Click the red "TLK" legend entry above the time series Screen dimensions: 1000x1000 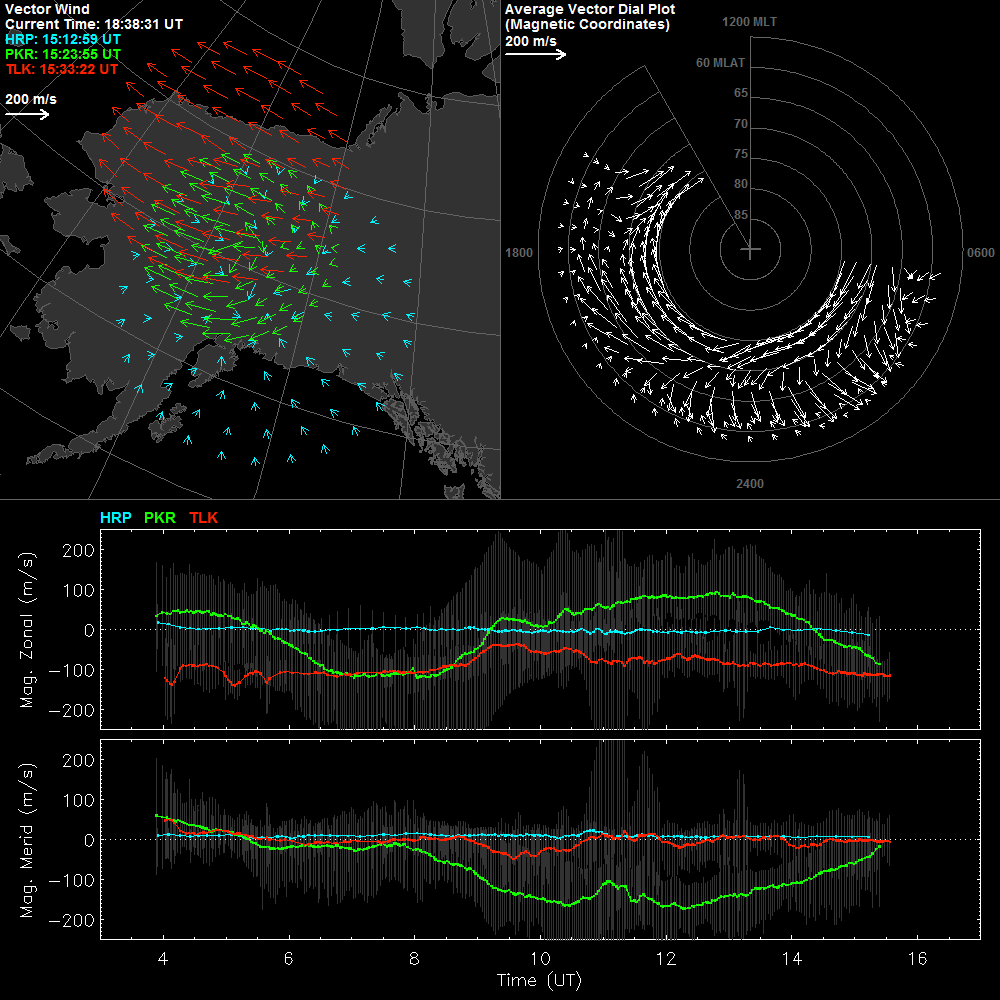(203, 517)
